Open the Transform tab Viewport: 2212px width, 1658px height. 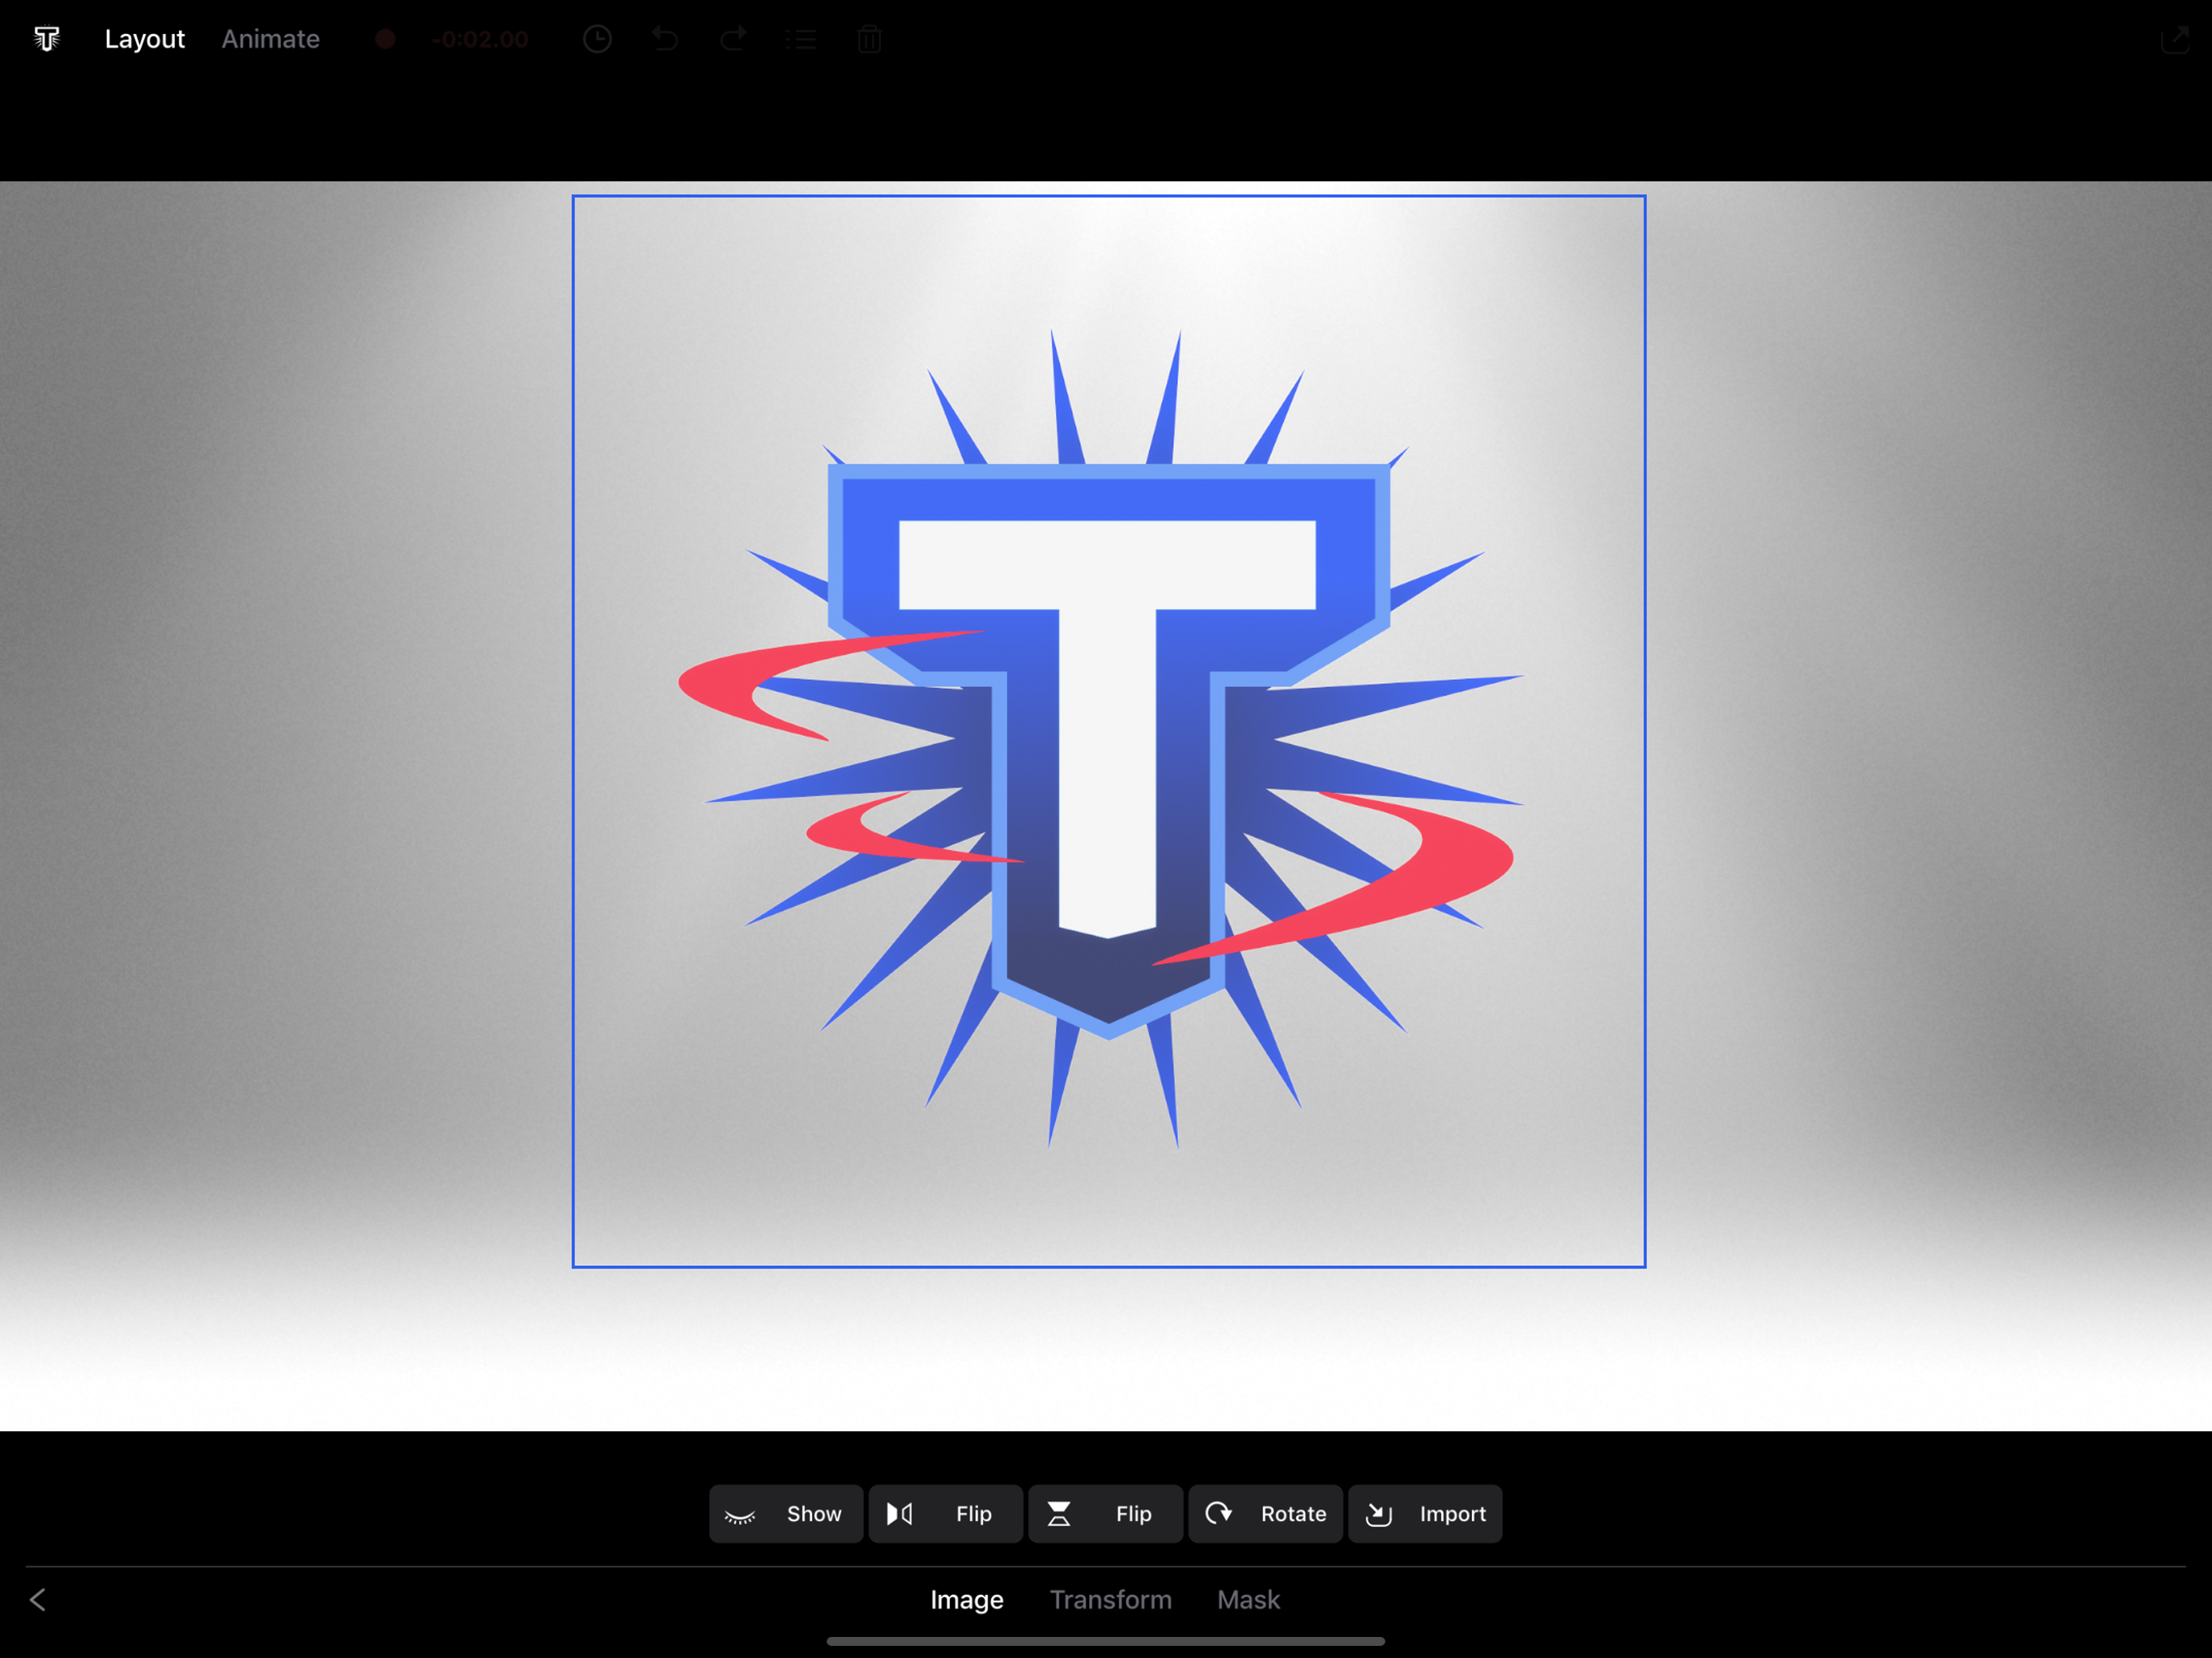1110,1599
